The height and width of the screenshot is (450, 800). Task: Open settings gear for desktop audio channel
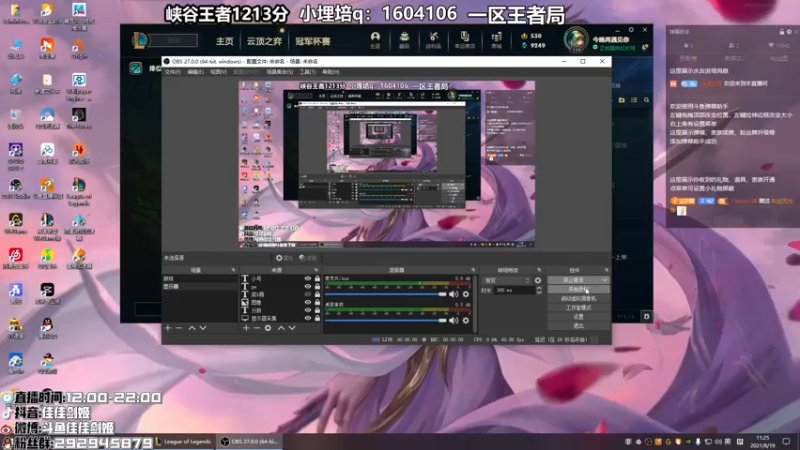(x=466, y=320)
